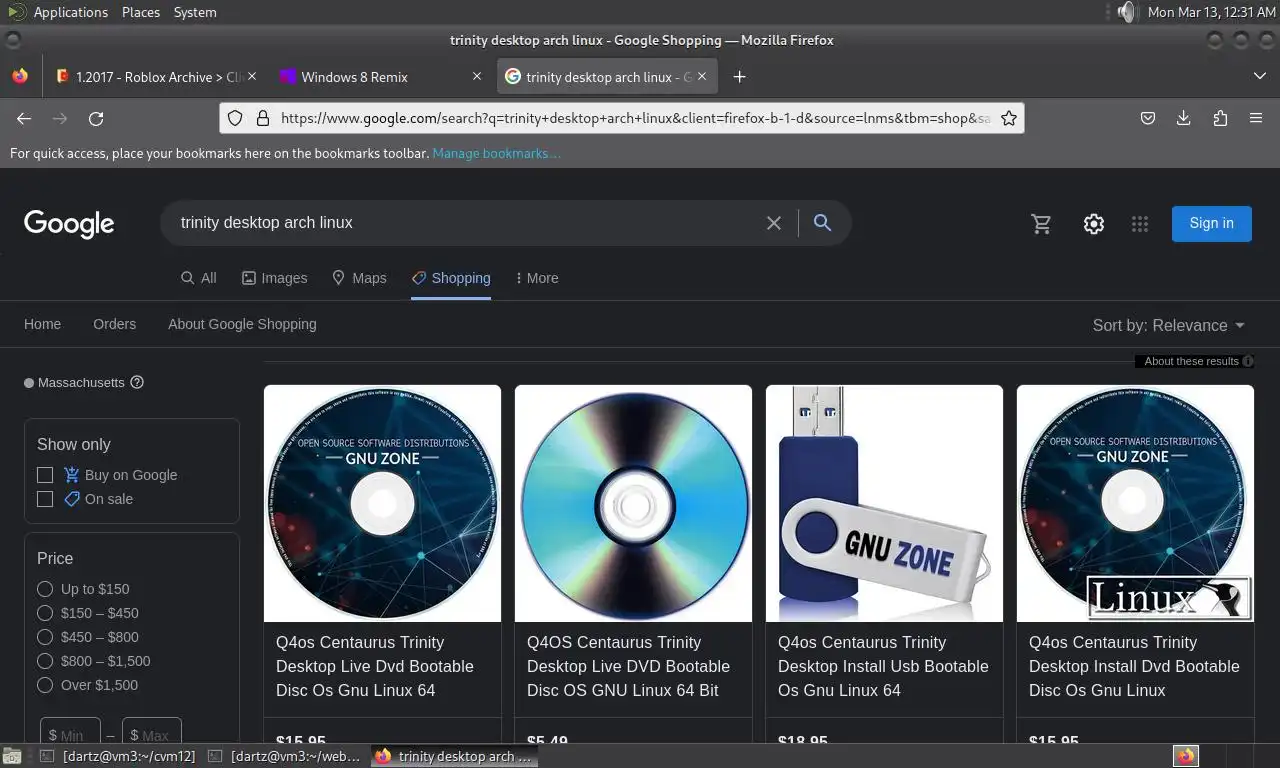Select the Over $1,500 price range
This screenshot has width=1280, height=768.
[45, 685]
